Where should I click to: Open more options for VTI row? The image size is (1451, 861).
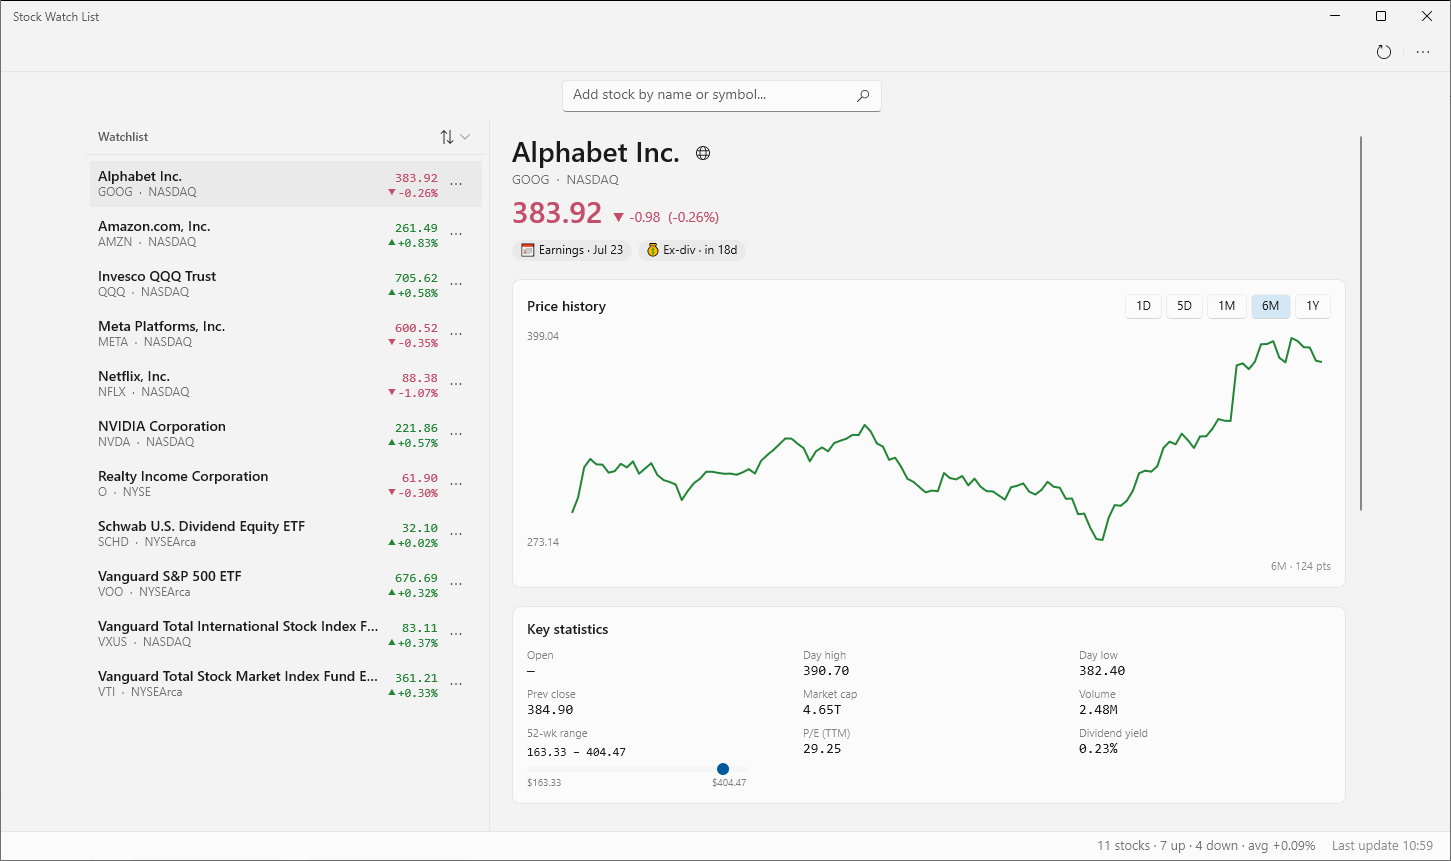tap(456, 684)
